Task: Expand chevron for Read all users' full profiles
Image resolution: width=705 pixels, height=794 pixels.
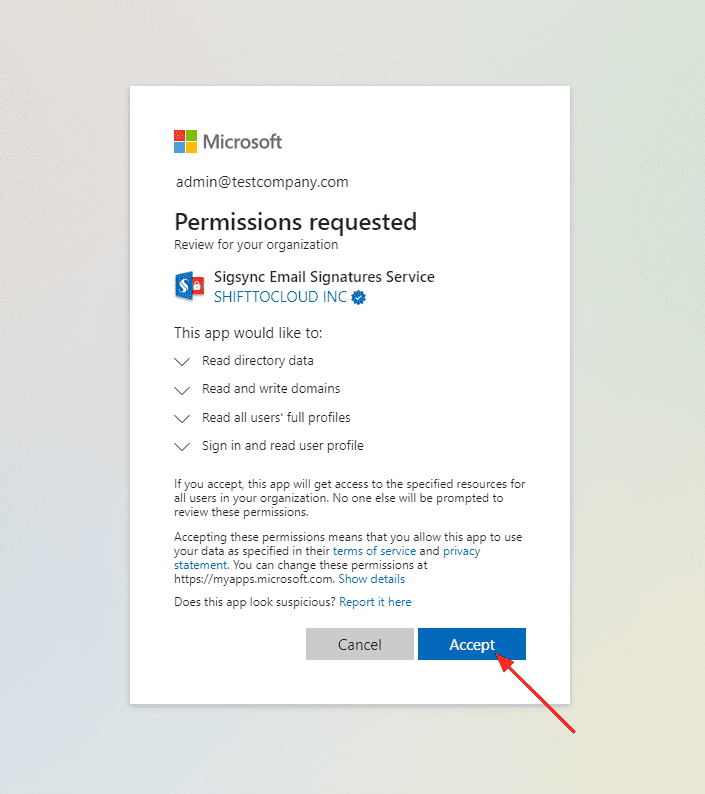Action: pyautogui.click(x=182, y=418)
